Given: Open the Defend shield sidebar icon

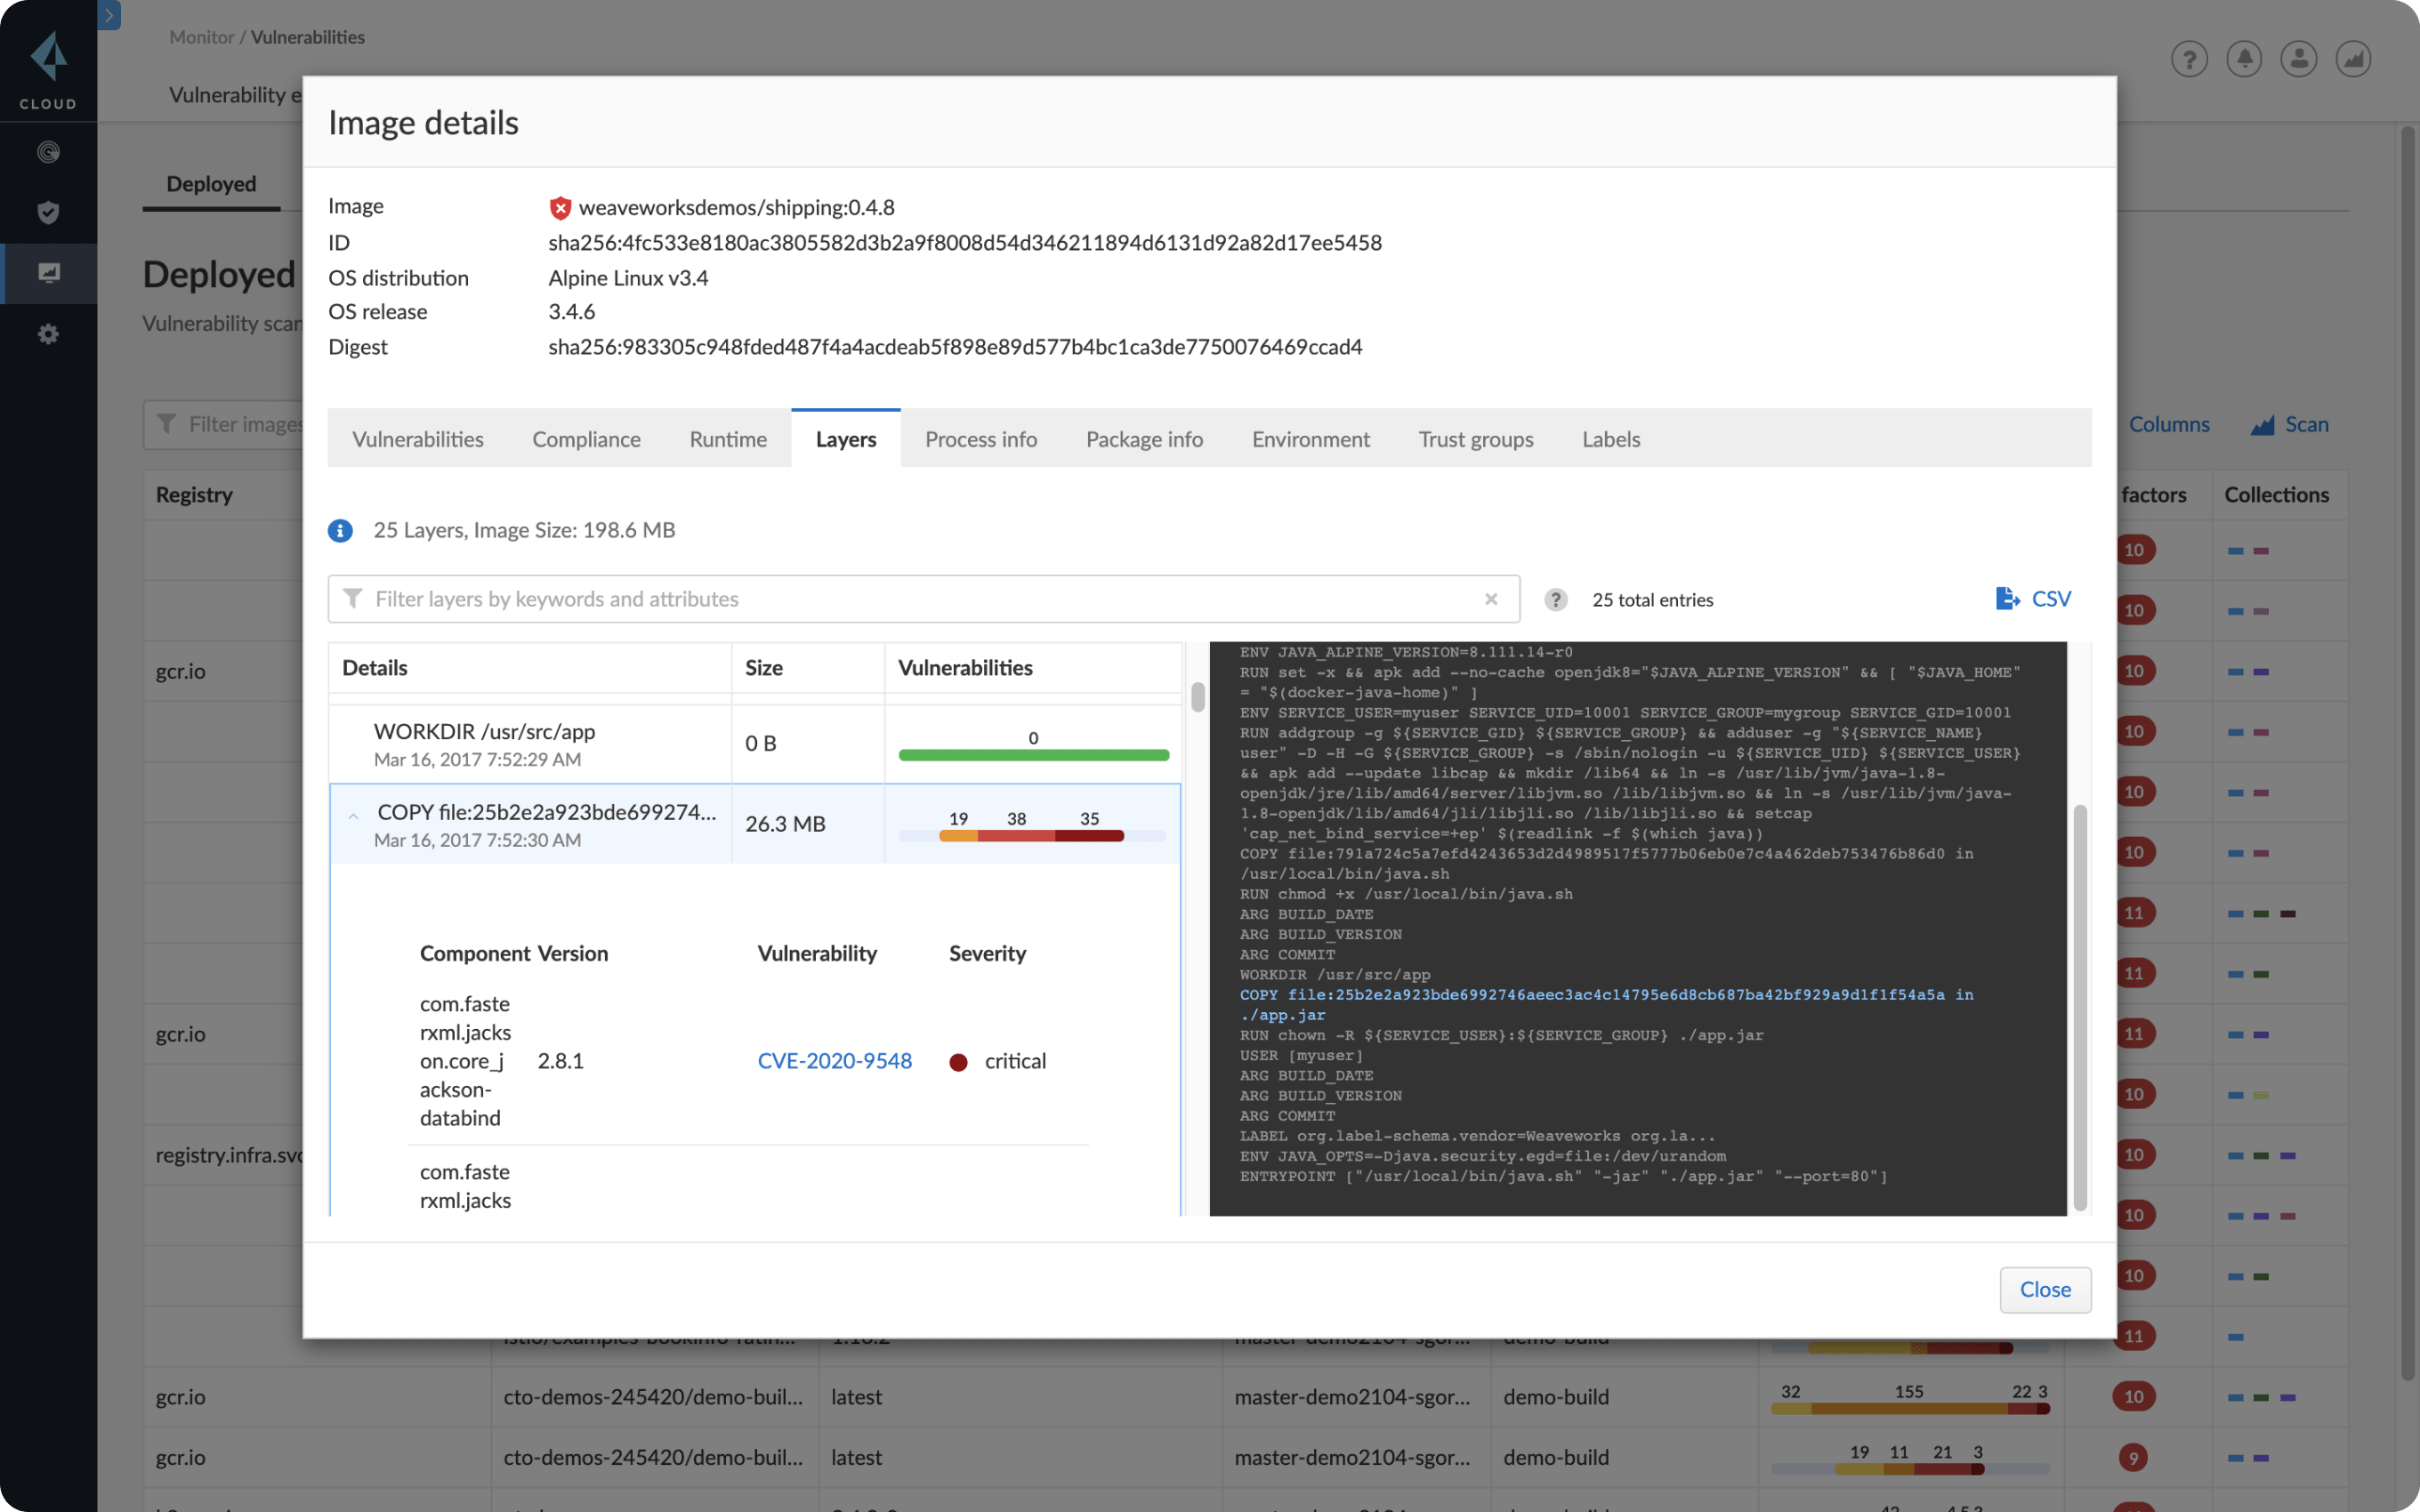Looking at the screenshot, I should 48,212.
